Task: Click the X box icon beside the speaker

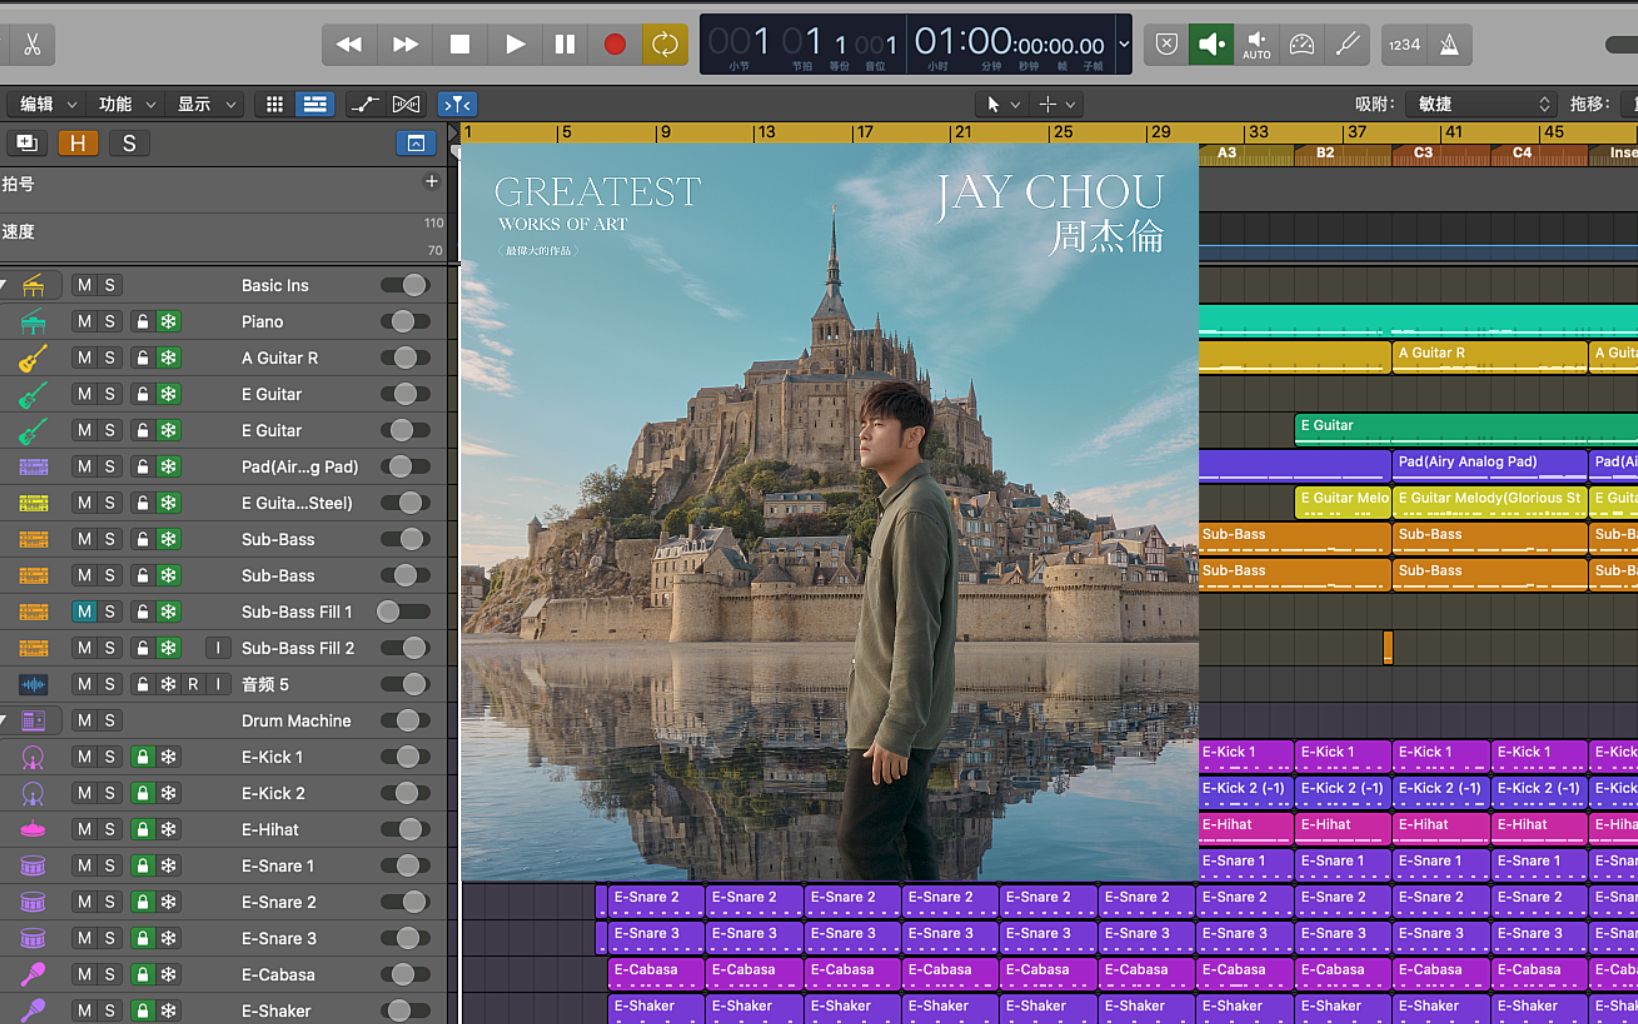Action: pos(1166,45)
